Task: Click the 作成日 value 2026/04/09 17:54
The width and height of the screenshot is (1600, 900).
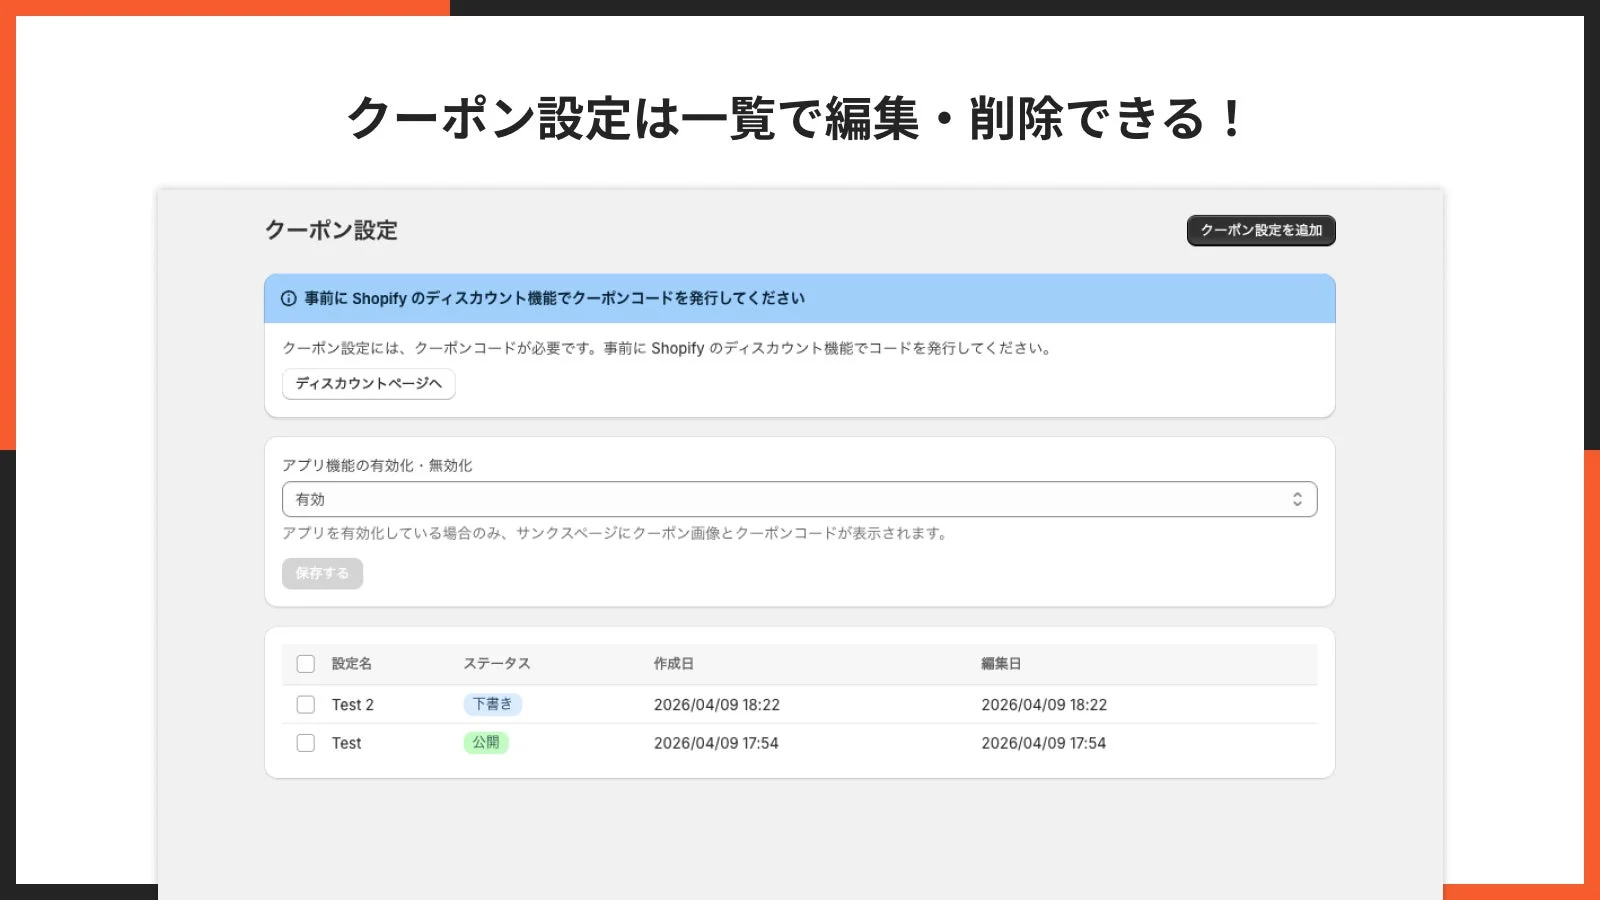Action: click(x=716, y=743)
